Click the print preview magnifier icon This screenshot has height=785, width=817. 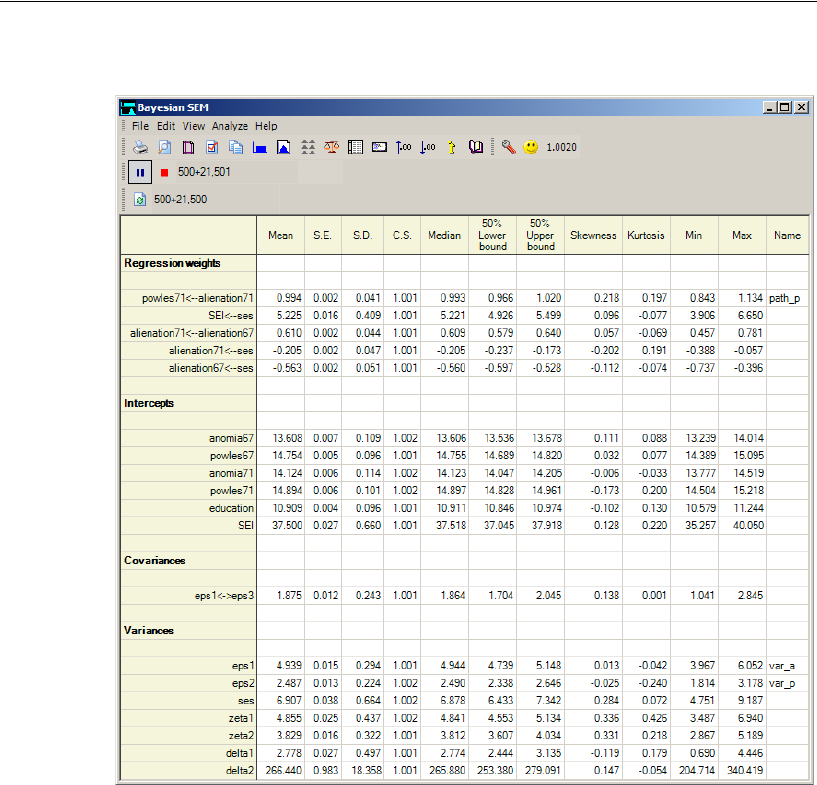[x=164, y=147]
